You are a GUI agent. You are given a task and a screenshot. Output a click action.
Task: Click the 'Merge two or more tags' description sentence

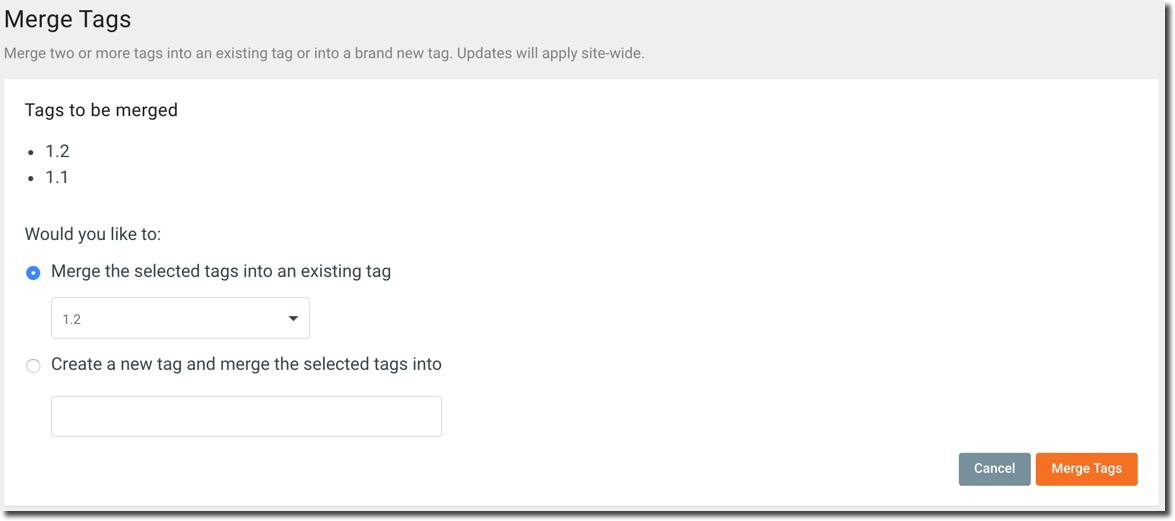click(x=228, y=53)
